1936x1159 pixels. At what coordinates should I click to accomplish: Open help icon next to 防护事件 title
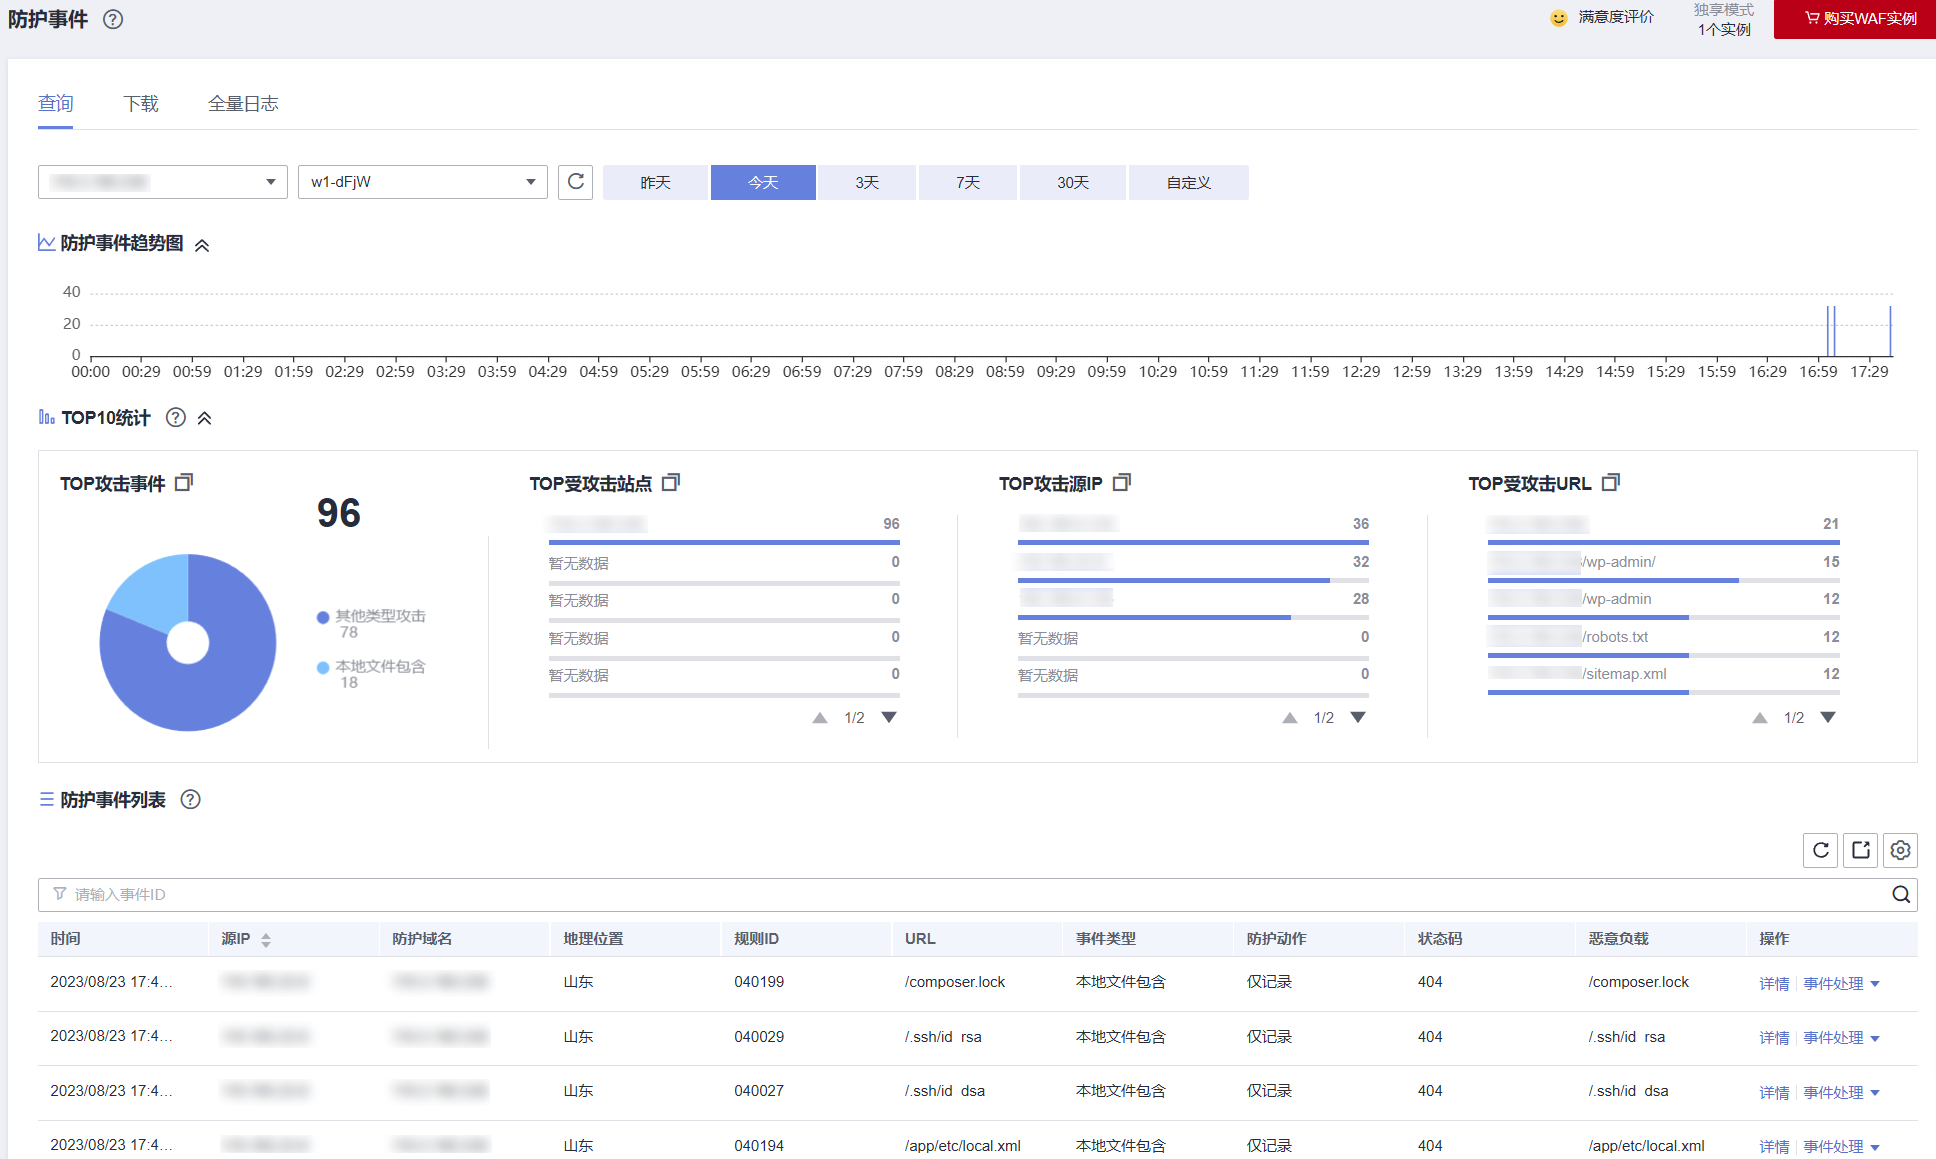113,19
